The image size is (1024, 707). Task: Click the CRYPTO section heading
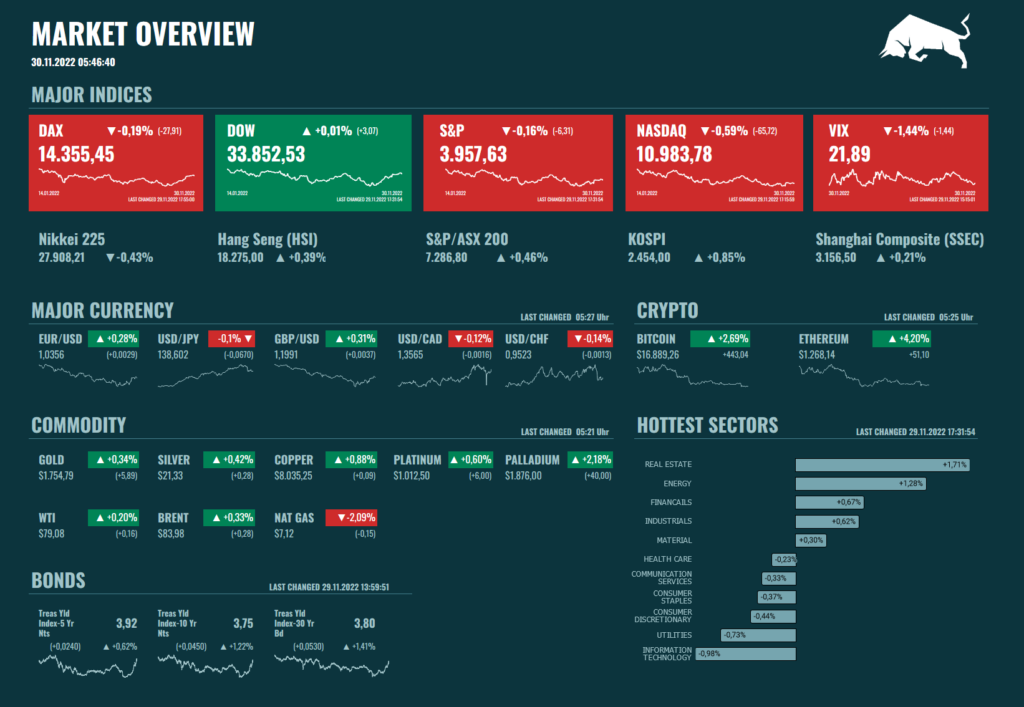click(667, 311)
